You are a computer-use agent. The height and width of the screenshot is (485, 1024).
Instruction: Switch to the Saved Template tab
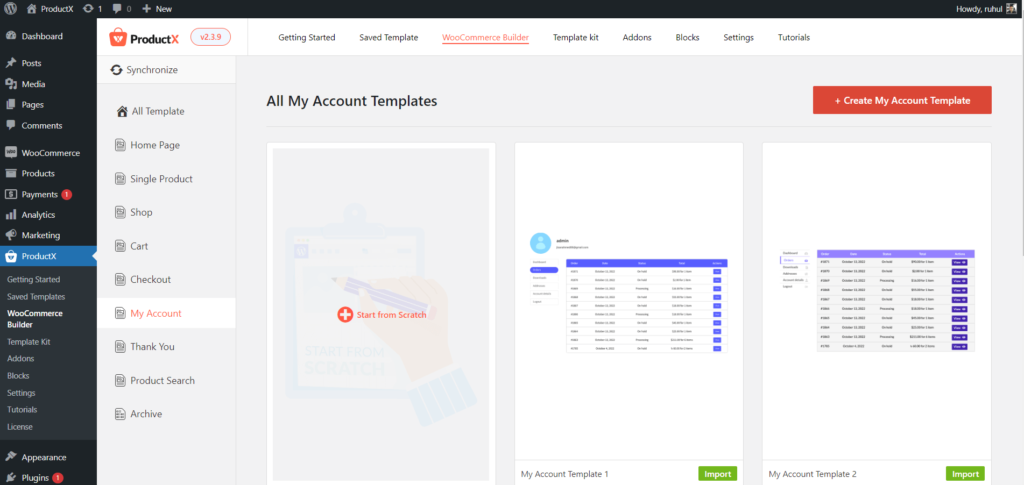click(389, 37)
